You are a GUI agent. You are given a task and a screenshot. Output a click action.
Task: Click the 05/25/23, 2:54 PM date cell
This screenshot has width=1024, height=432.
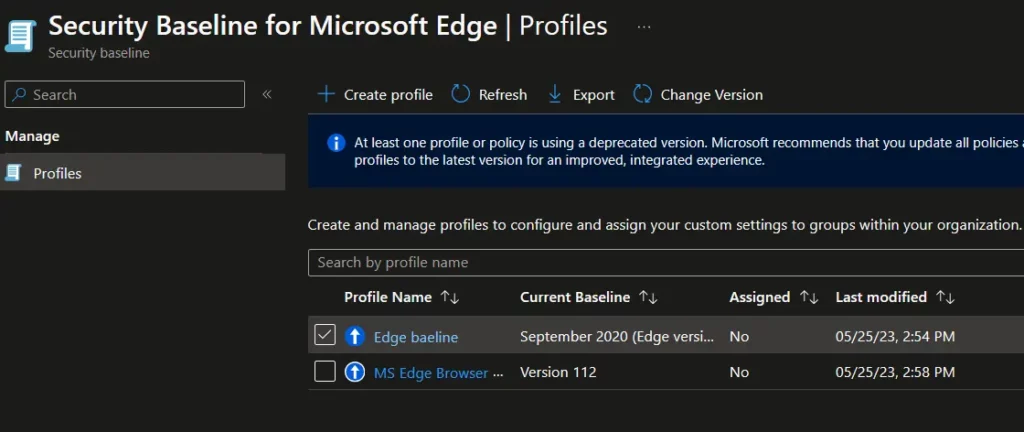pyautogui.click(x=895, y=337)
